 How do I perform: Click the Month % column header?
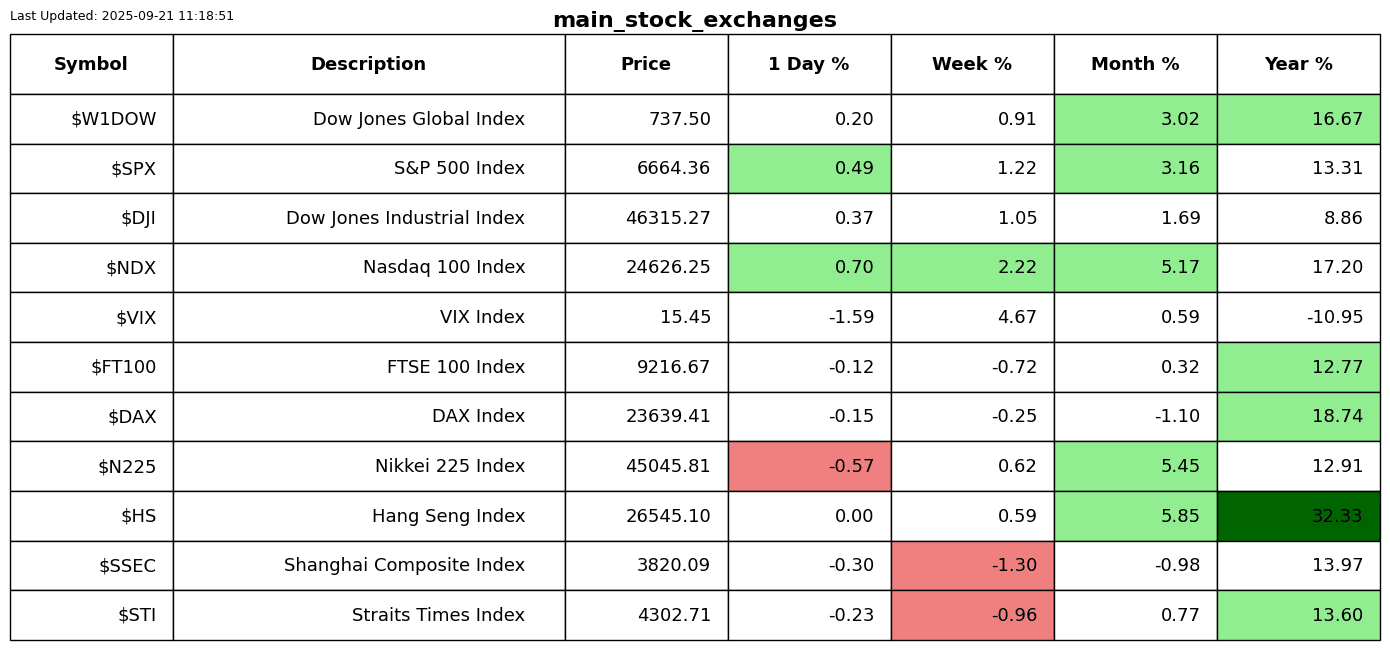(1135, 65)
